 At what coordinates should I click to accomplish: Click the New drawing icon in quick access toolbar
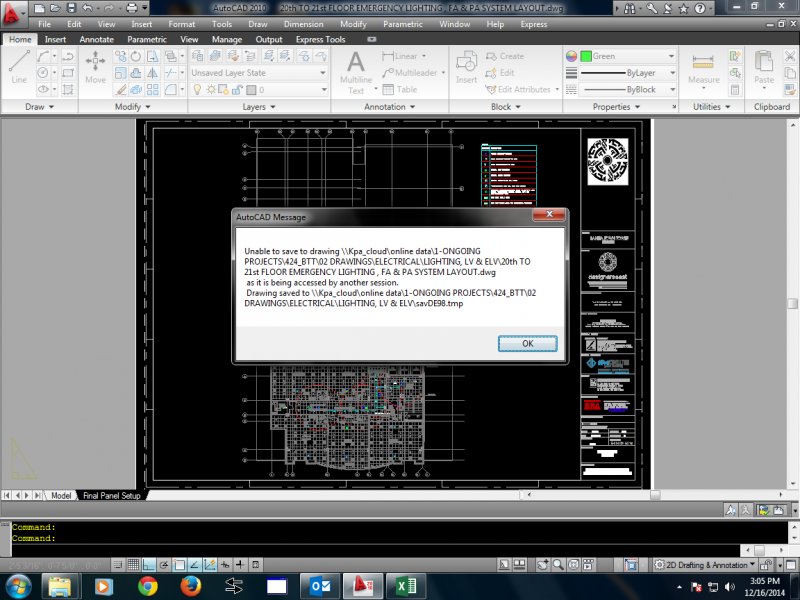pos(39,8)
